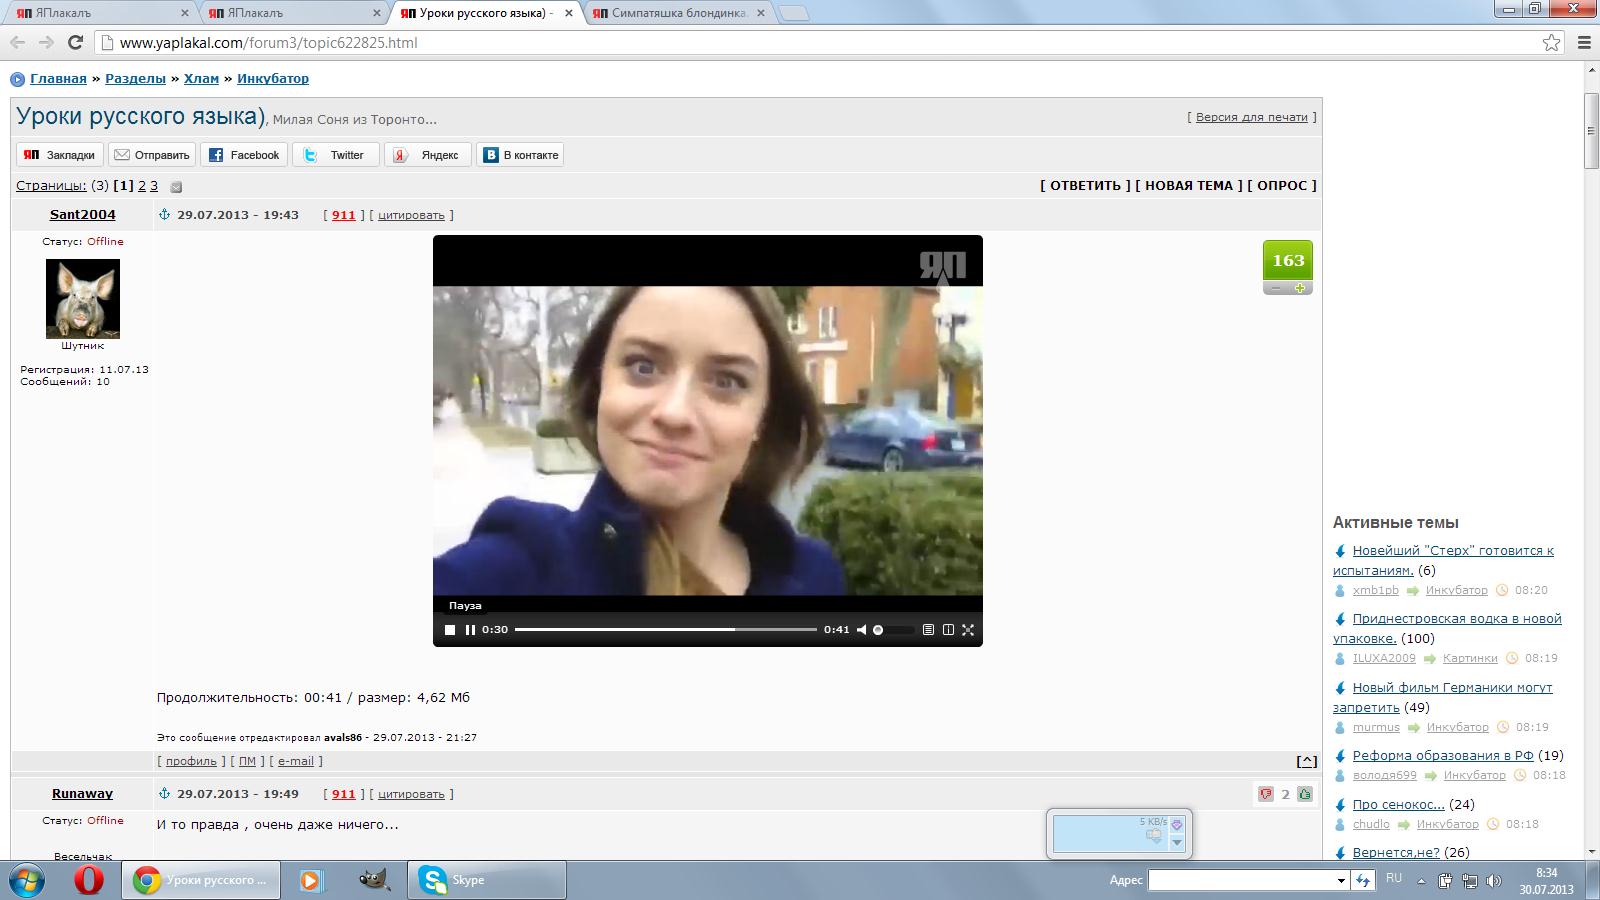Open the Windows Start menu
Screen dimensions: 1600x900
tap(27, 880)
